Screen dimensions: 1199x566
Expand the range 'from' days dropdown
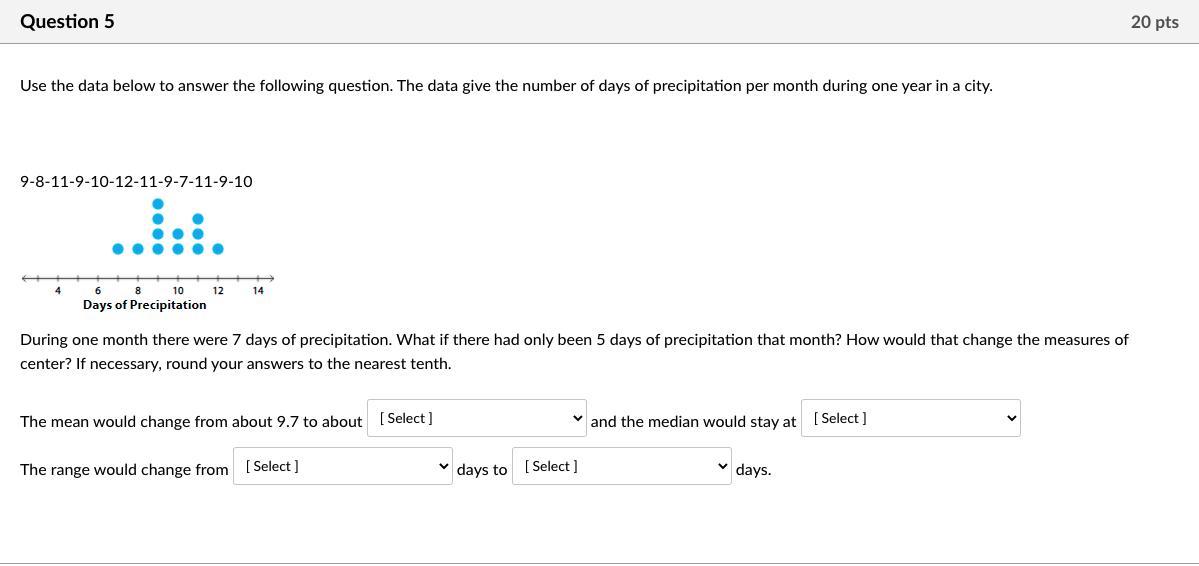[x=342, y=466]
